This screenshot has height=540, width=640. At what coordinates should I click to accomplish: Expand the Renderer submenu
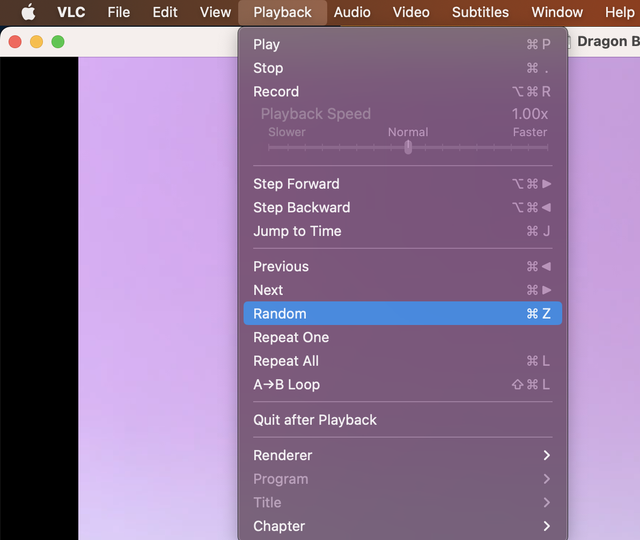pyautogui.click(x=402, y=456)
